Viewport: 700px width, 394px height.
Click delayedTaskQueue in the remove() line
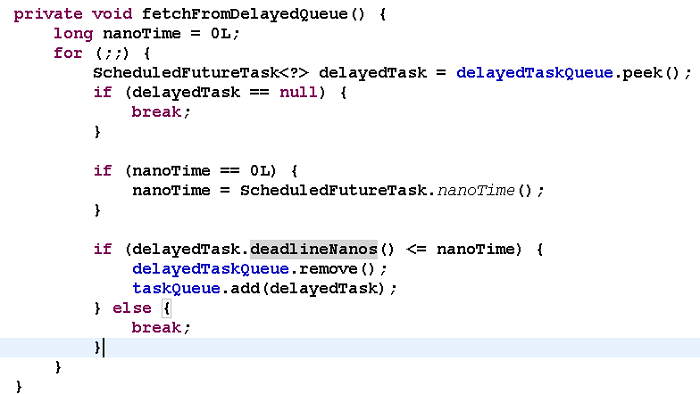pos(211,269)
